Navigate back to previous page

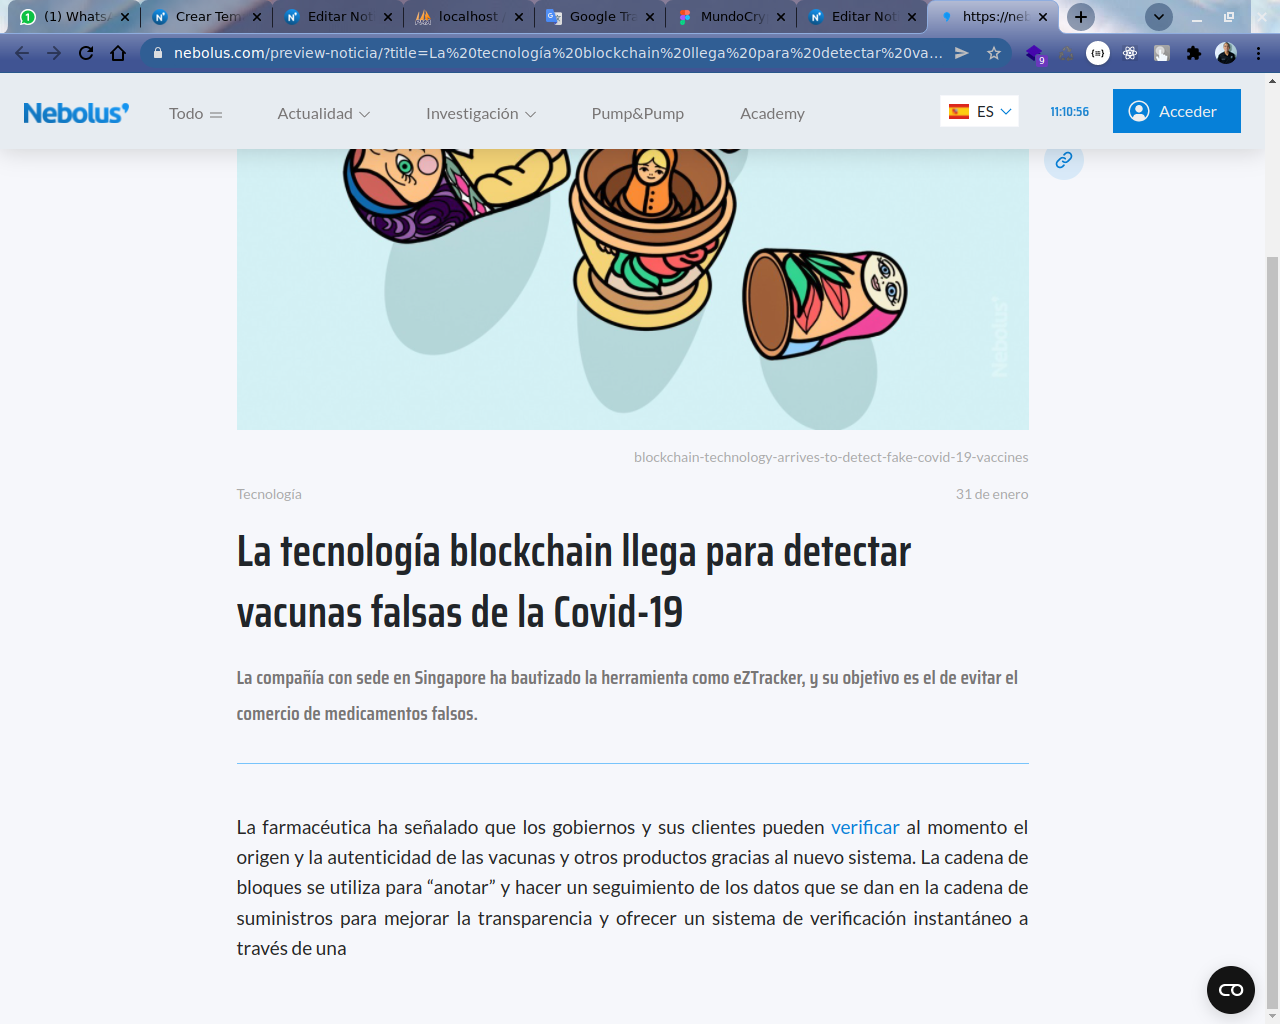click(22, 53)
